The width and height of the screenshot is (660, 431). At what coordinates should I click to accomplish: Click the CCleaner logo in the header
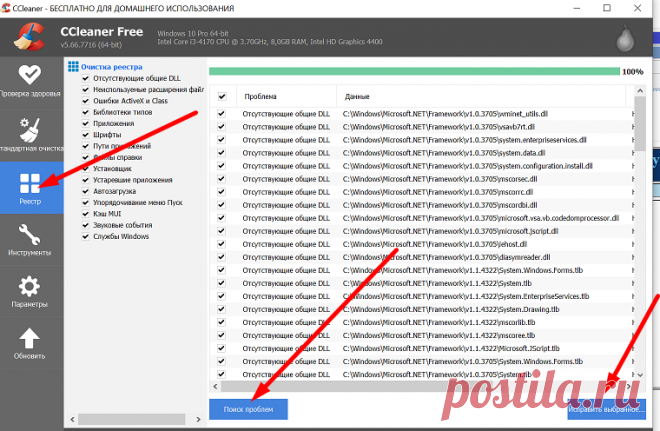(x=29, y=37)
